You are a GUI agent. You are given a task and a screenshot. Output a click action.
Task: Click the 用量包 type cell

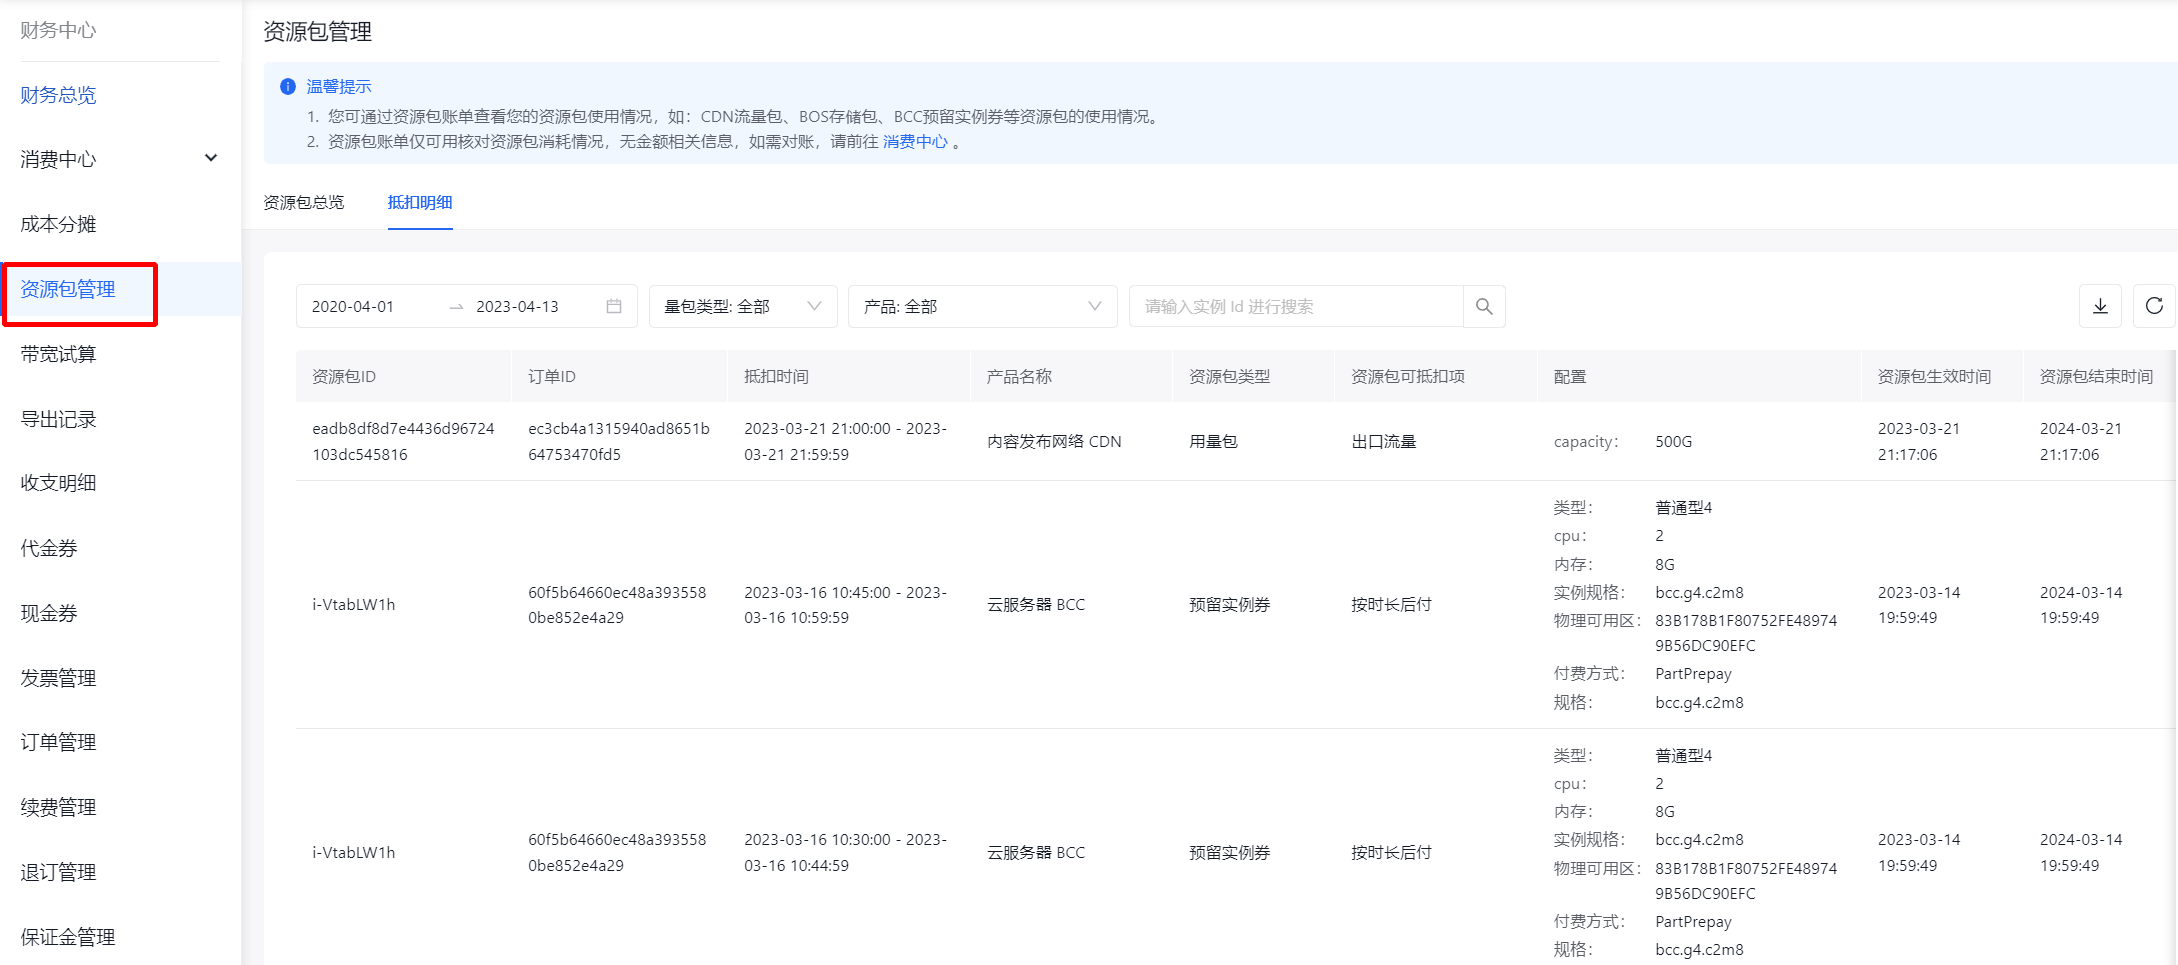pos(1213,441)
